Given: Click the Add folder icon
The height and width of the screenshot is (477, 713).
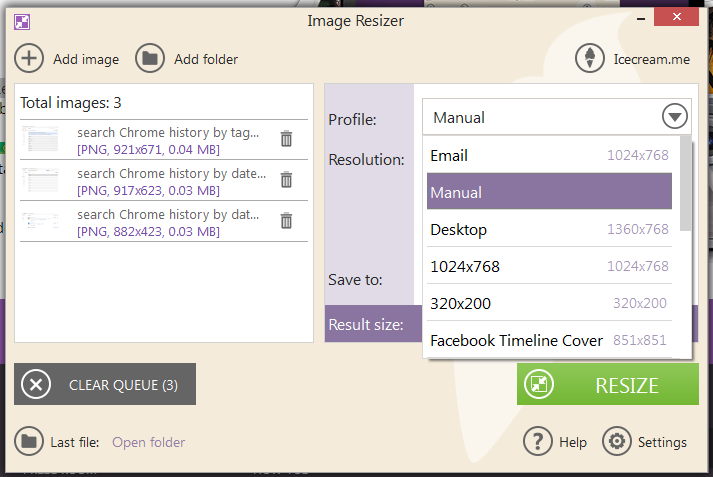Looking at the screenshot, I should coord(150,59).
